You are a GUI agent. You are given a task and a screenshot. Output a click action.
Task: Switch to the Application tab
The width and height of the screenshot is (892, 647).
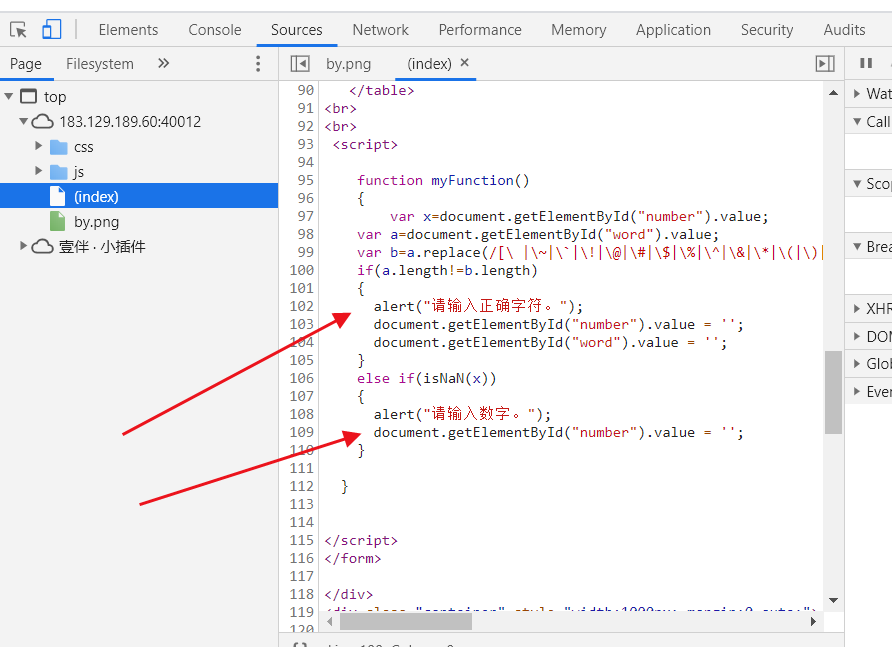coord(673,30)
